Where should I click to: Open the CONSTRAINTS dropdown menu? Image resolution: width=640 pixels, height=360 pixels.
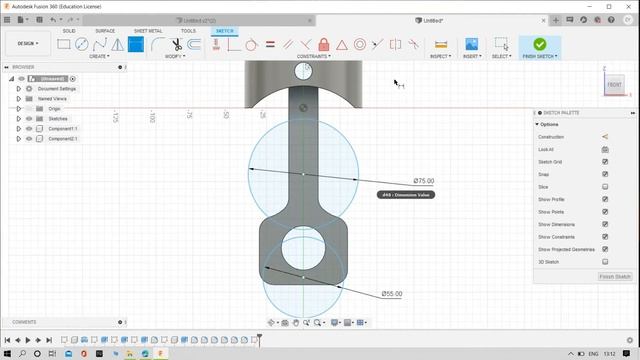point(314,56)
